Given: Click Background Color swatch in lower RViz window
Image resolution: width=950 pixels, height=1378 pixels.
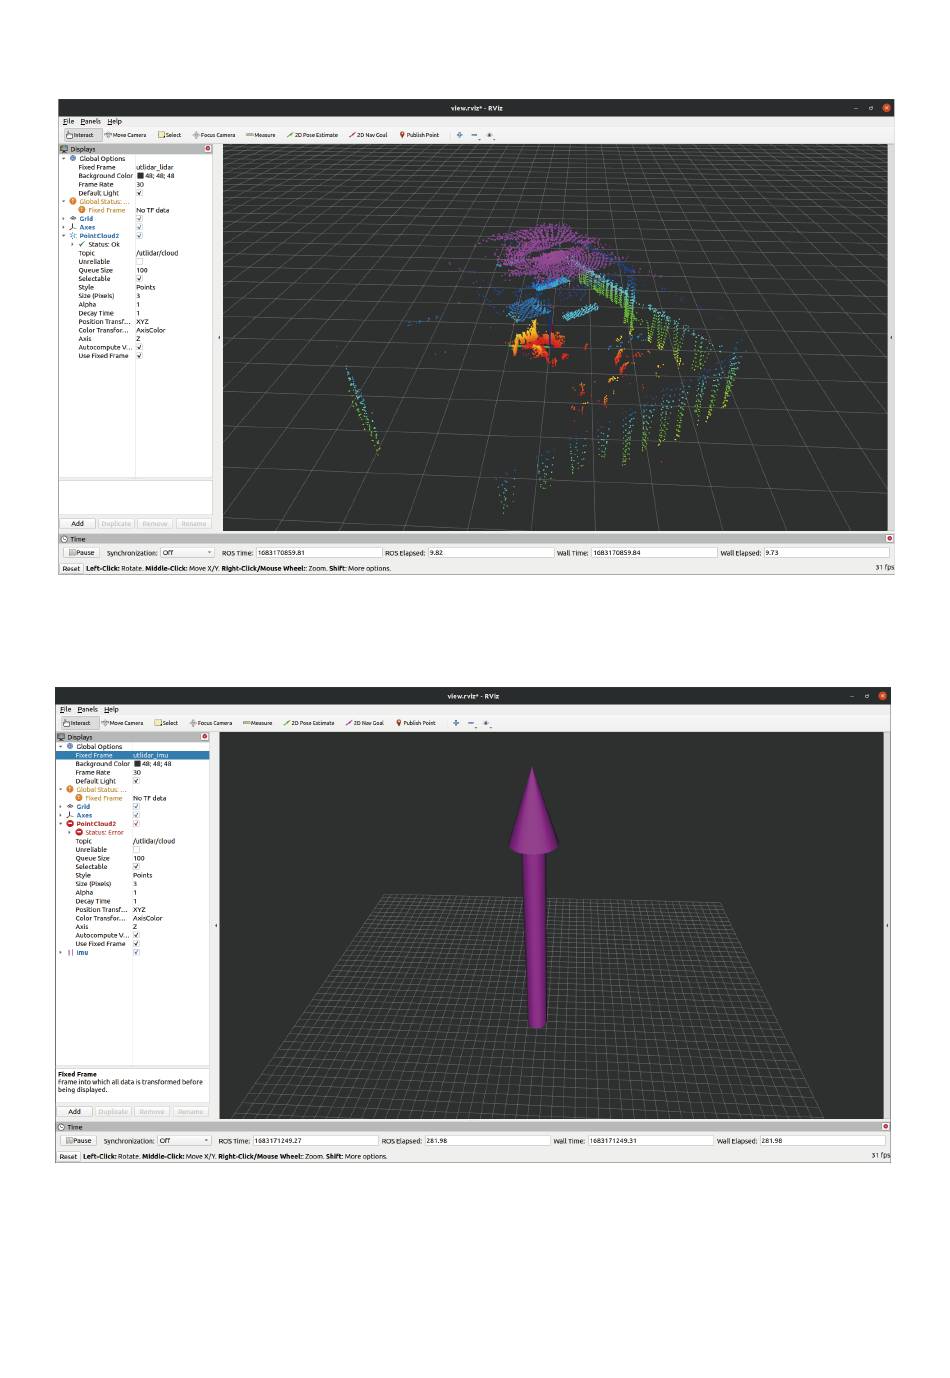Looking at the screenshot, I should point(138,764).
